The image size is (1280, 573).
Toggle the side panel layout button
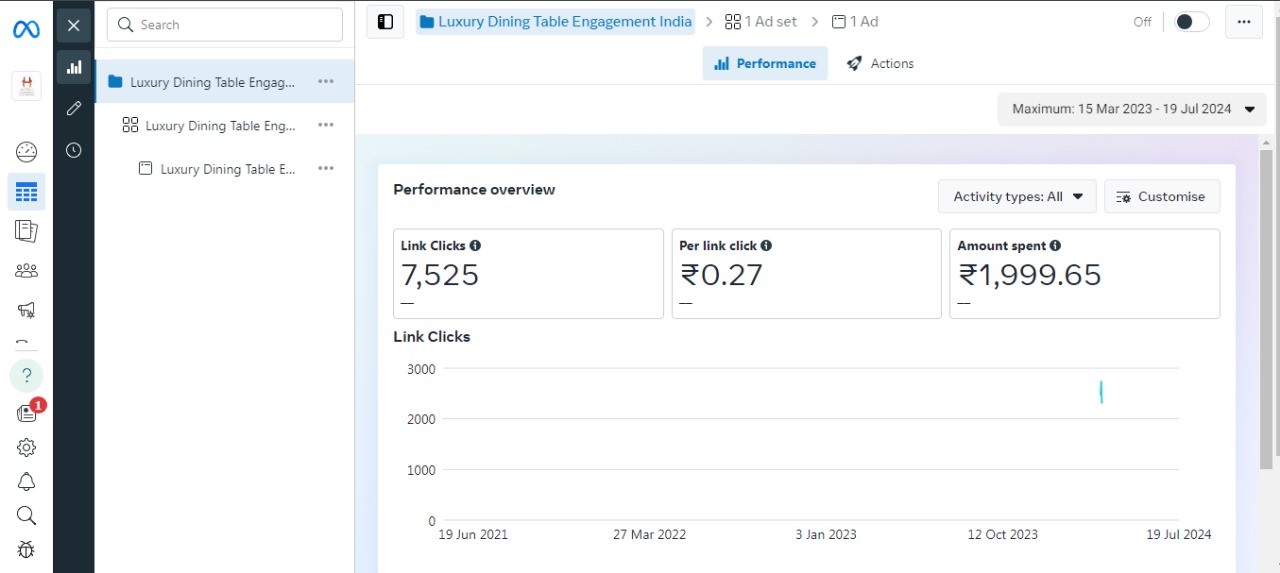pyautogui.click(x=386, y=22)
